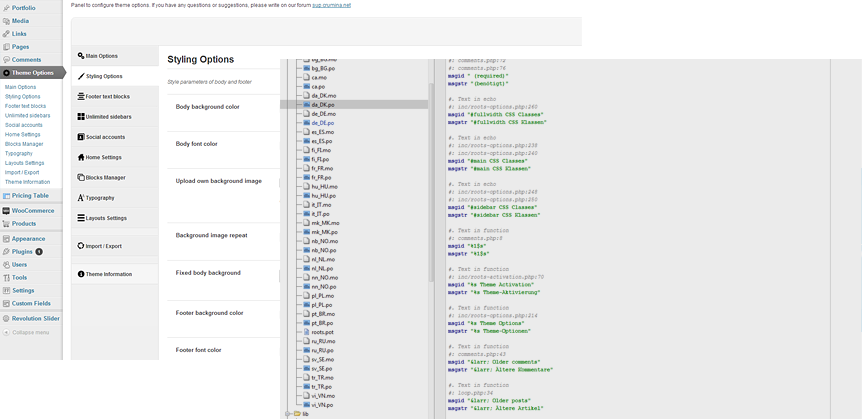Image resolution: width=862 pixels, height=419 pixels.
Task: Click the Typography letter icon
Action: coord(81,198)
